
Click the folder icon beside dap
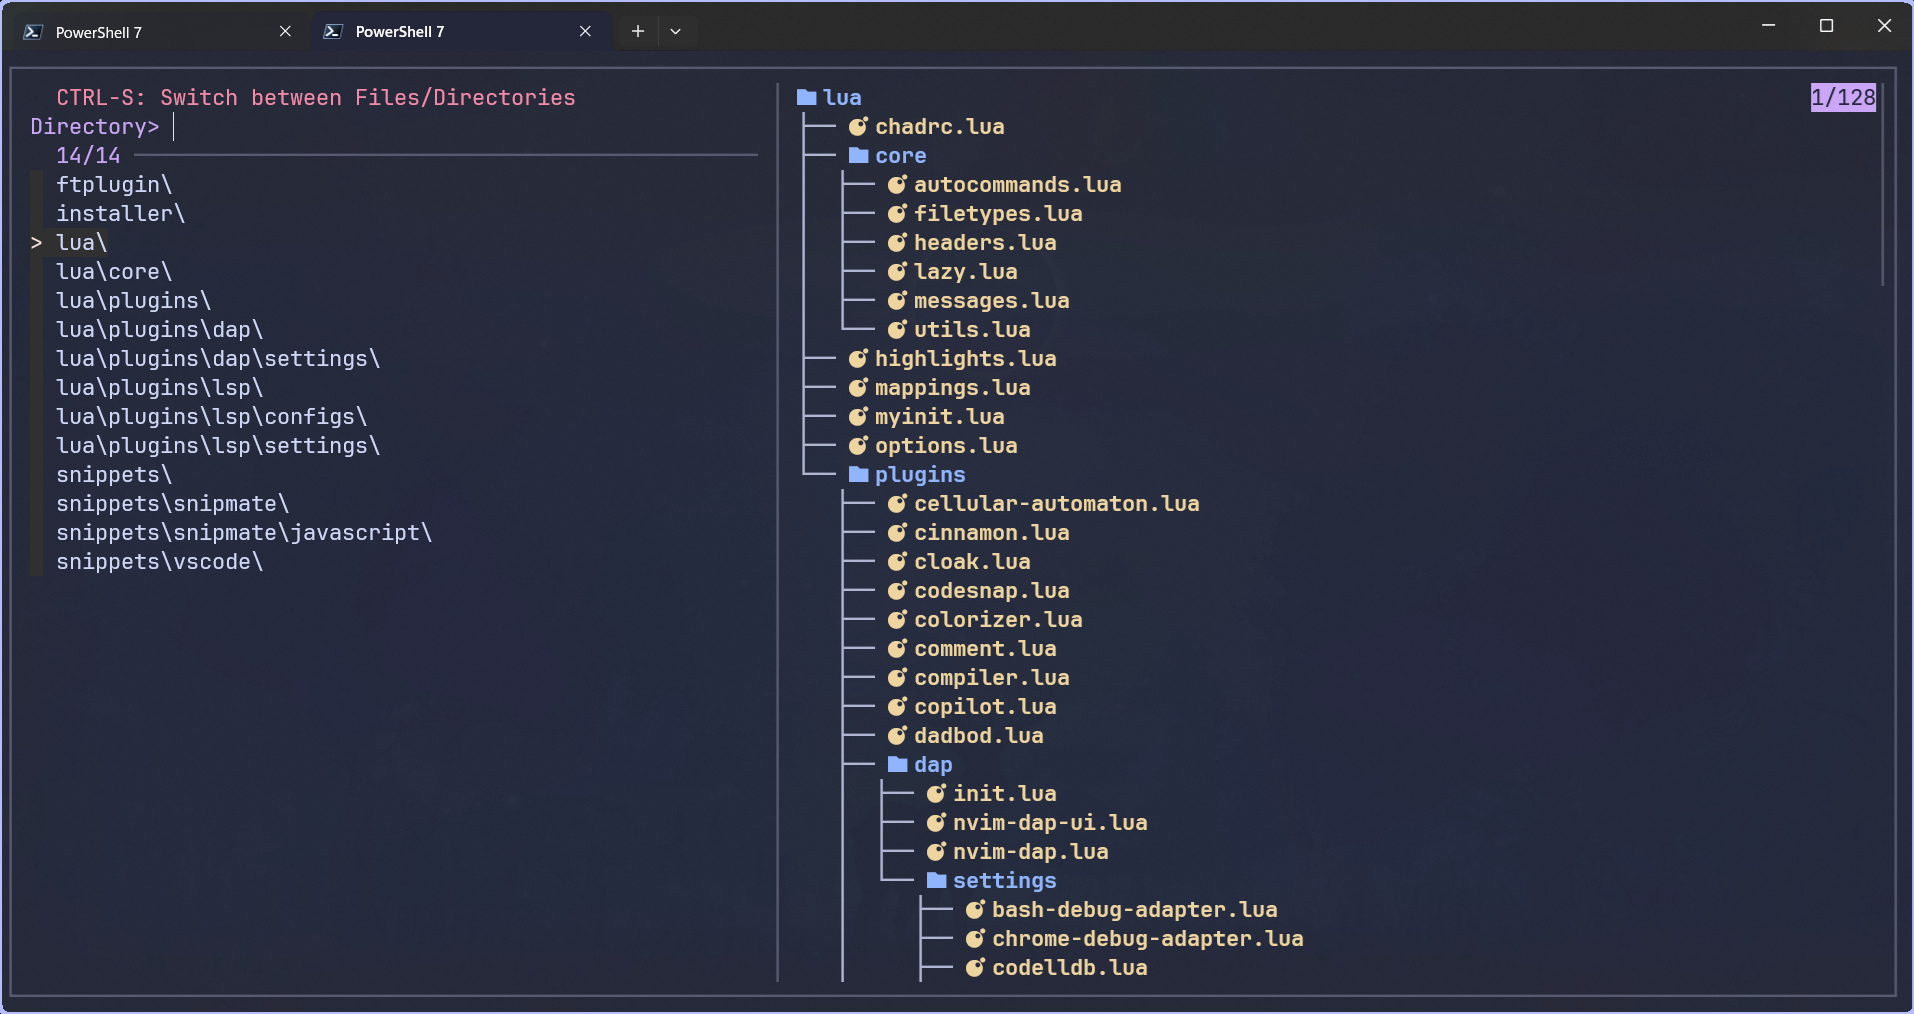[897, 764]
